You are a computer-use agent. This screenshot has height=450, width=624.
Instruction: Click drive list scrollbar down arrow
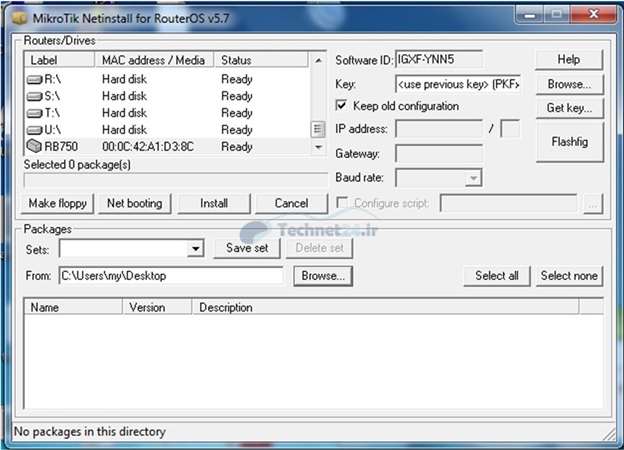click(318, 147)
